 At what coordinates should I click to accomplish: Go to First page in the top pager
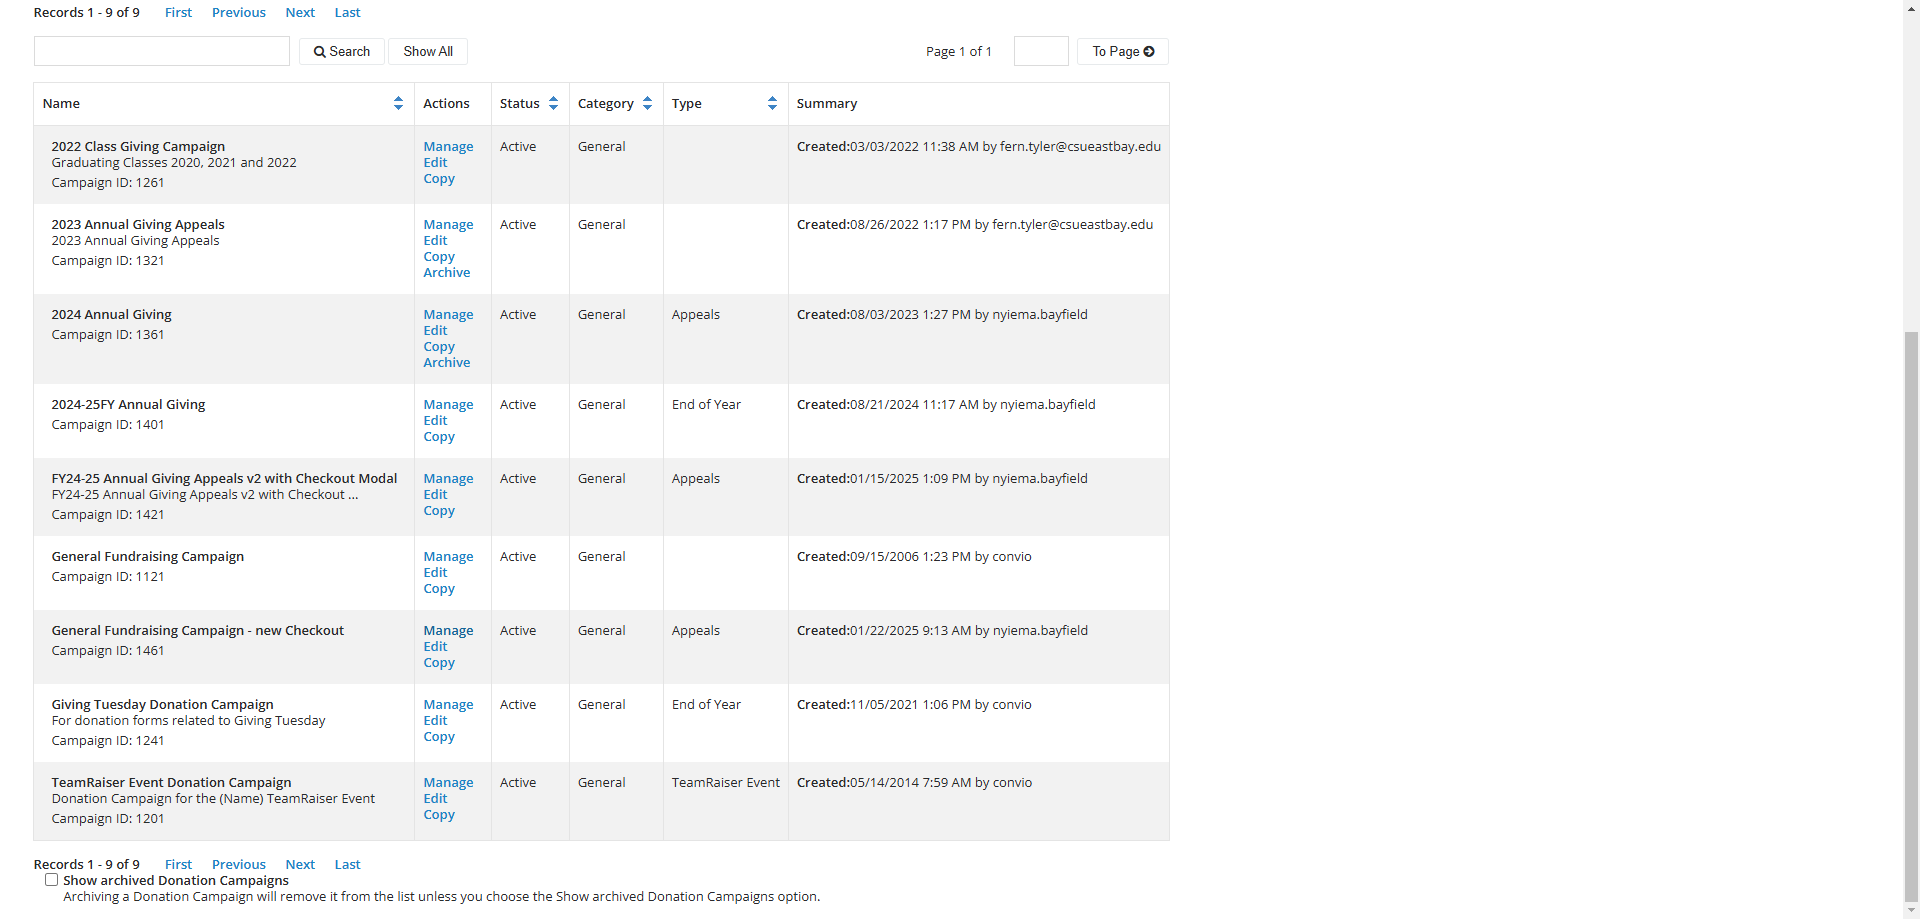click(x=178, y=12)
